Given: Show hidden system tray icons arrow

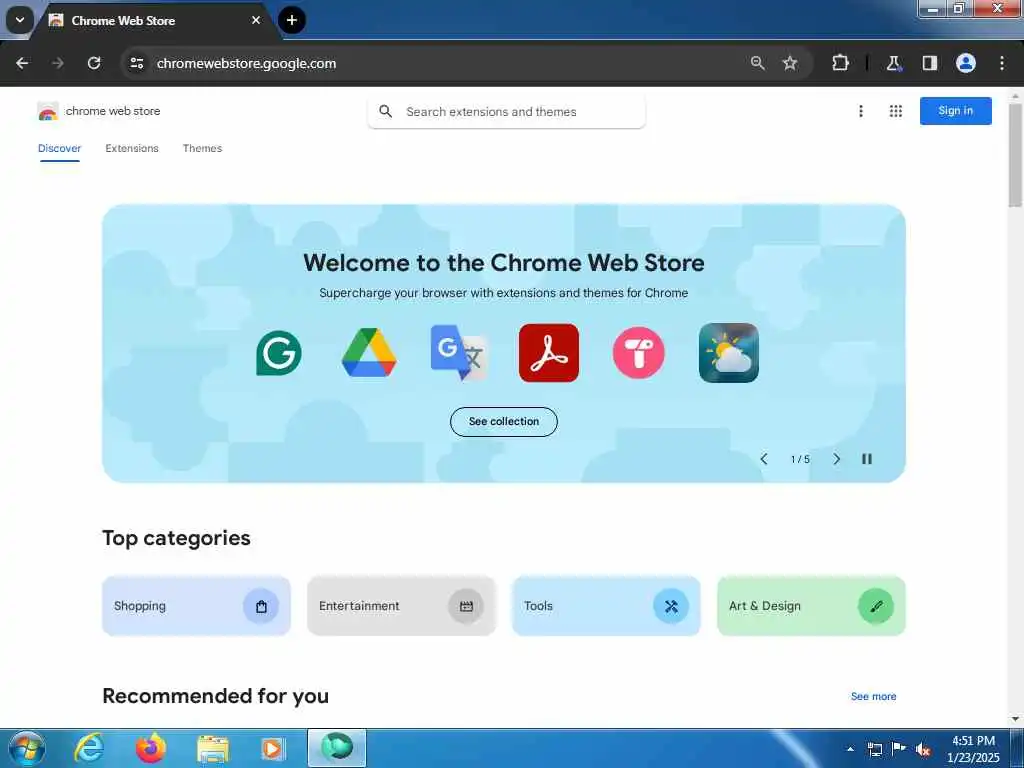Looking at the screenshot, I should 850,749.
